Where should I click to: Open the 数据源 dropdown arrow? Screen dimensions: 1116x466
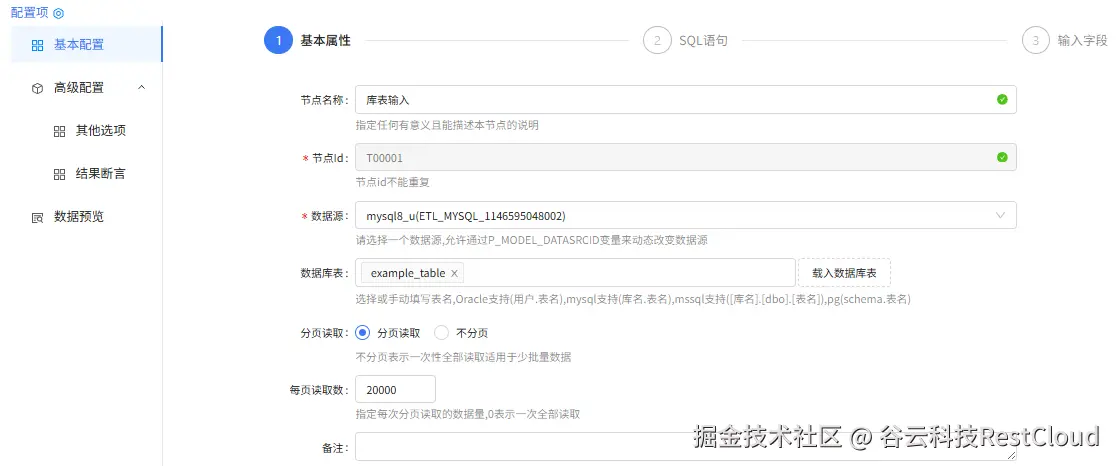click(x=1001, y=215)
